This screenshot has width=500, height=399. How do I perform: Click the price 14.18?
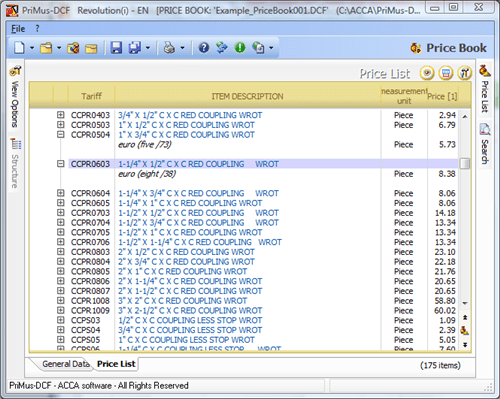445,213
